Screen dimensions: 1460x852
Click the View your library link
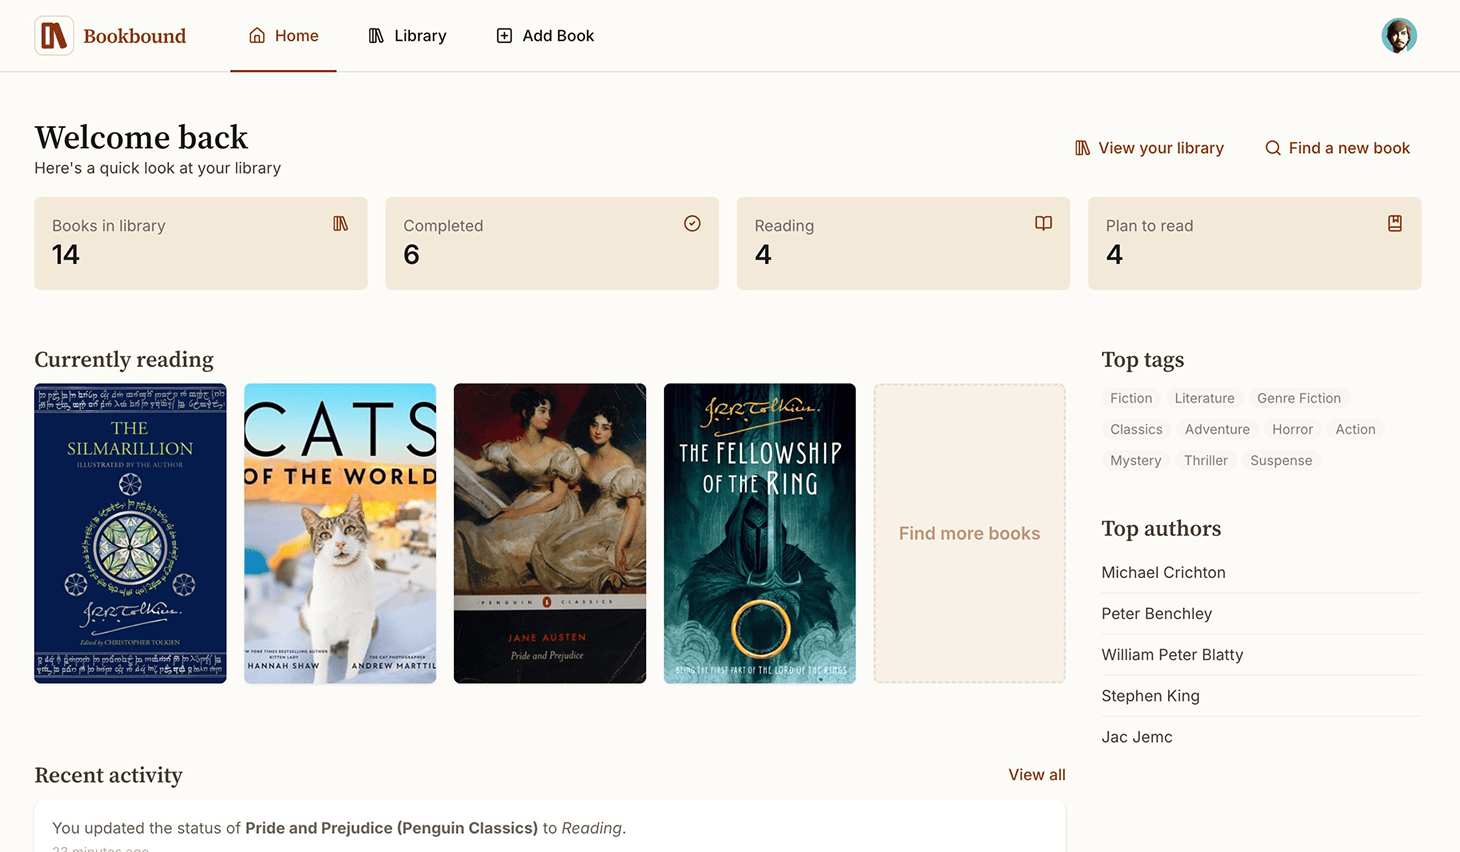pyautogui.click(x=1149, y=148)
